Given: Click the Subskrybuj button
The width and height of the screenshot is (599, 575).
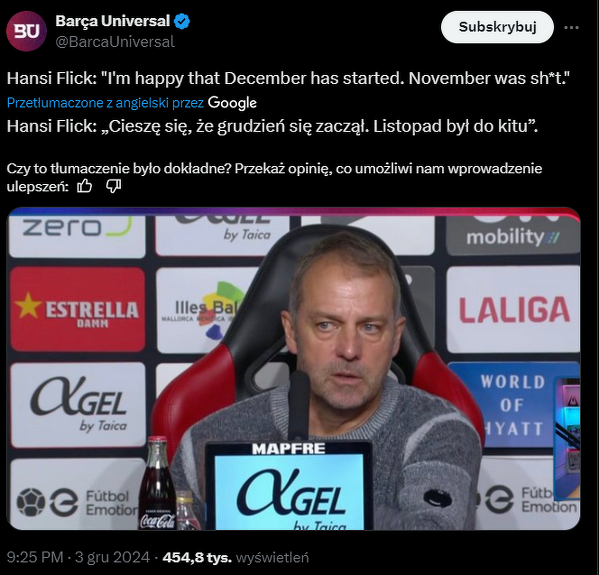Looking at the screenshot, I should [497, 27].
